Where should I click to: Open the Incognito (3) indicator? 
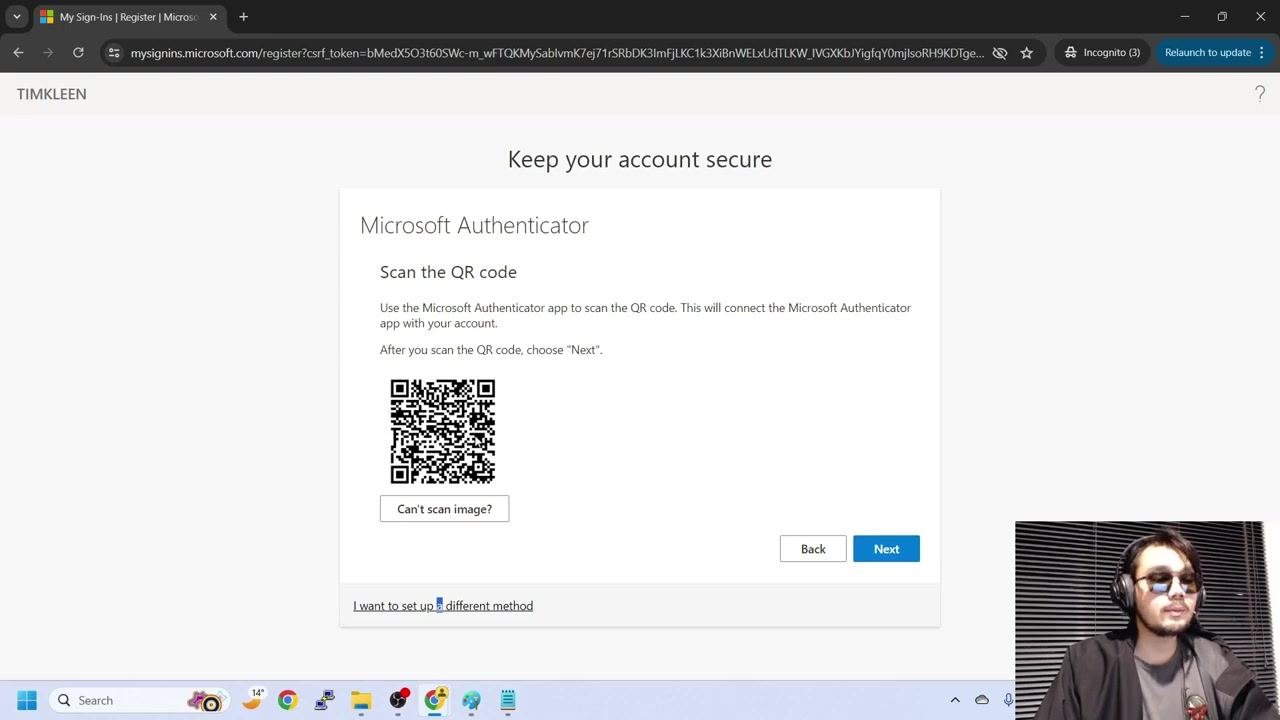(x=1101, y=53)
